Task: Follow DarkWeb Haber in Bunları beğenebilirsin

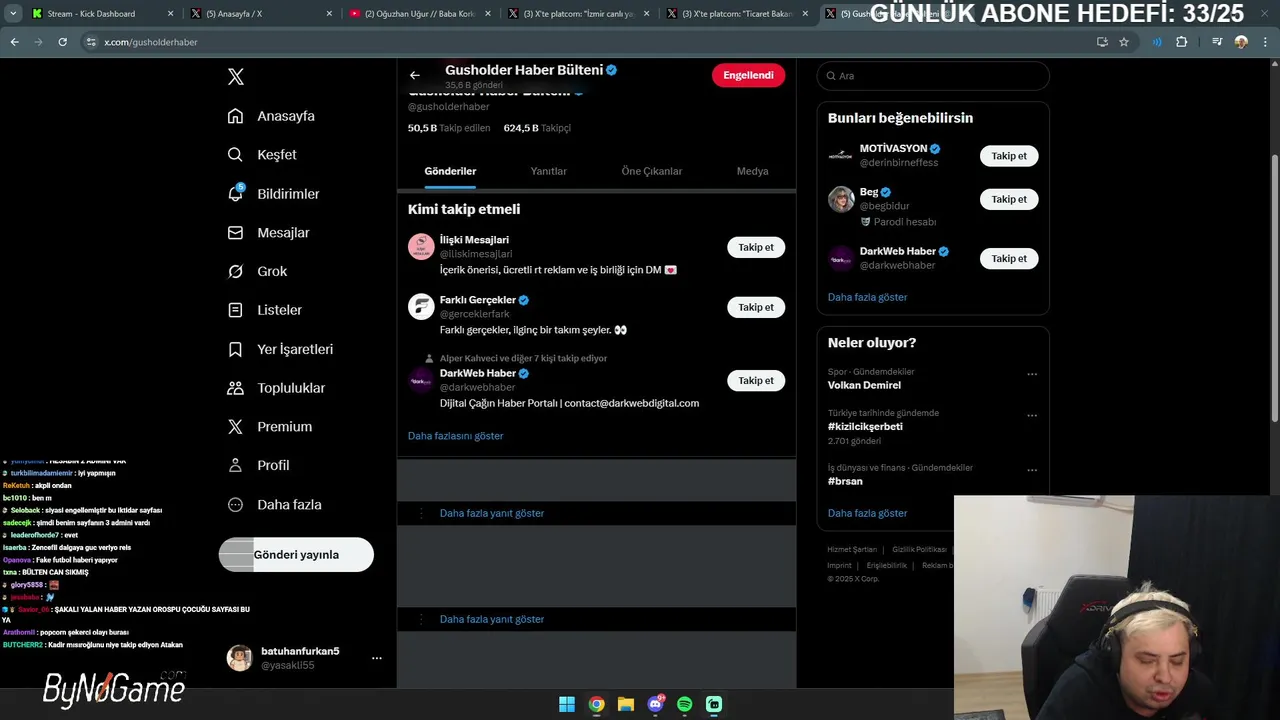Action: point(1009,258)
